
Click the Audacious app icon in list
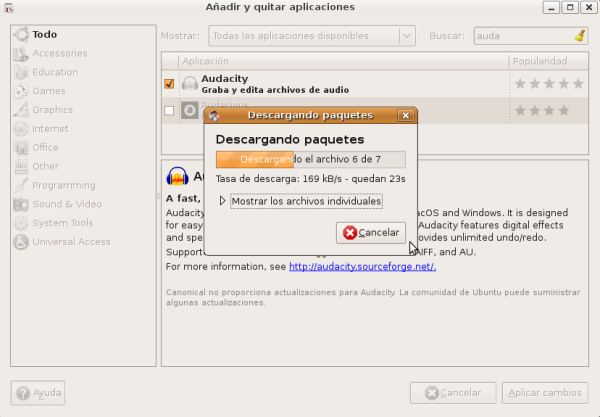click(x=189, y=110)
